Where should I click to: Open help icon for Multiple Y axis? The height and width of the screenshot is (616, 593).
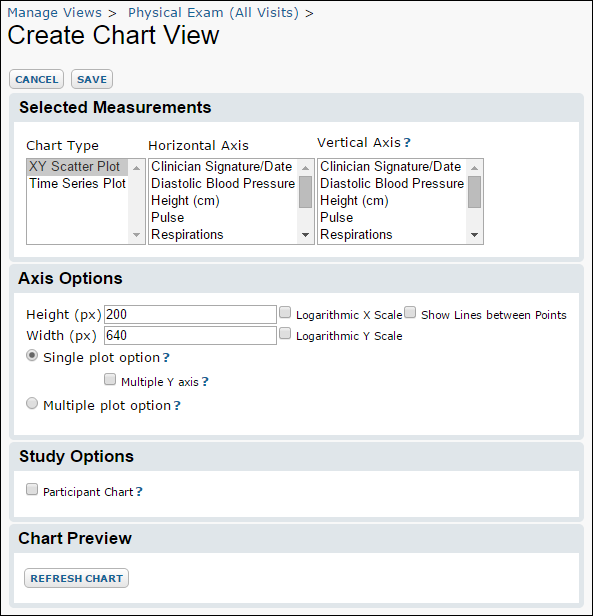[205, 382]
